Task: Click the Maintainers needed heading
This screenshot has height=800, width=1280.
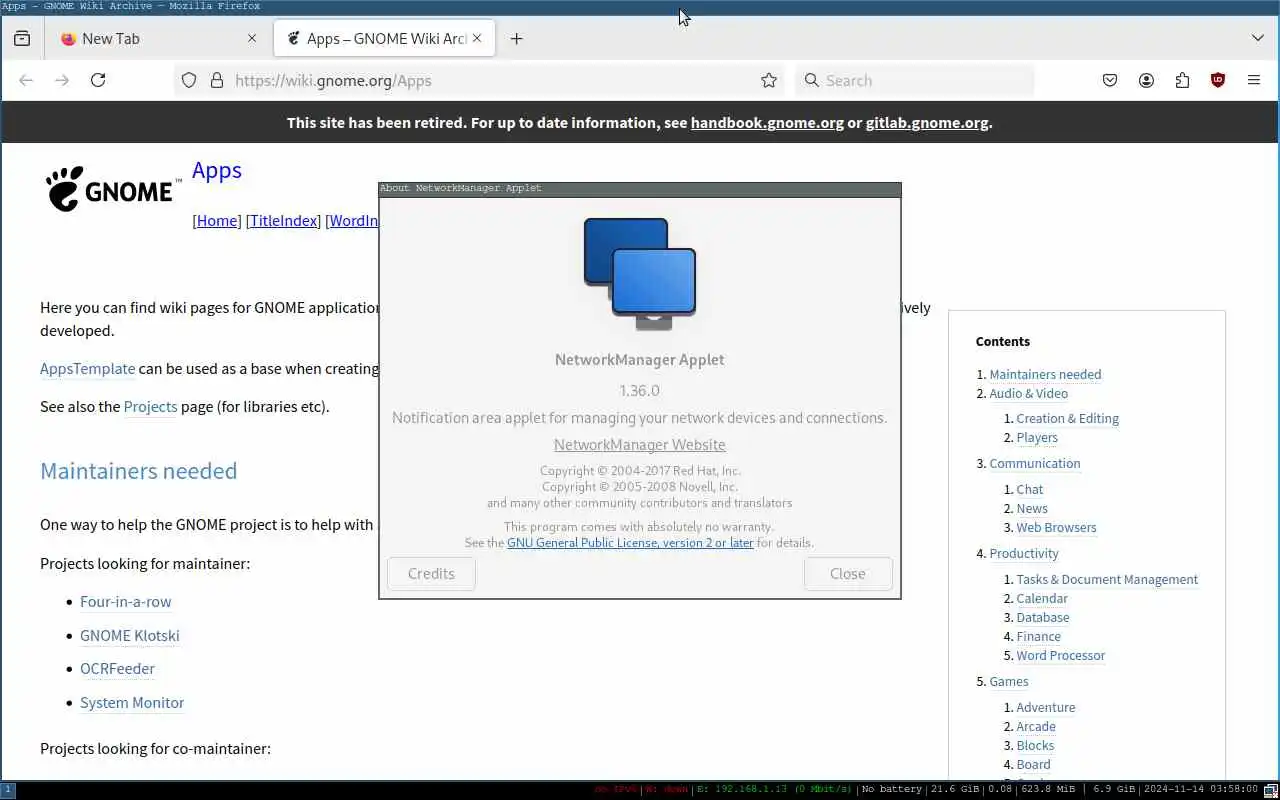Action: (138, 471)
